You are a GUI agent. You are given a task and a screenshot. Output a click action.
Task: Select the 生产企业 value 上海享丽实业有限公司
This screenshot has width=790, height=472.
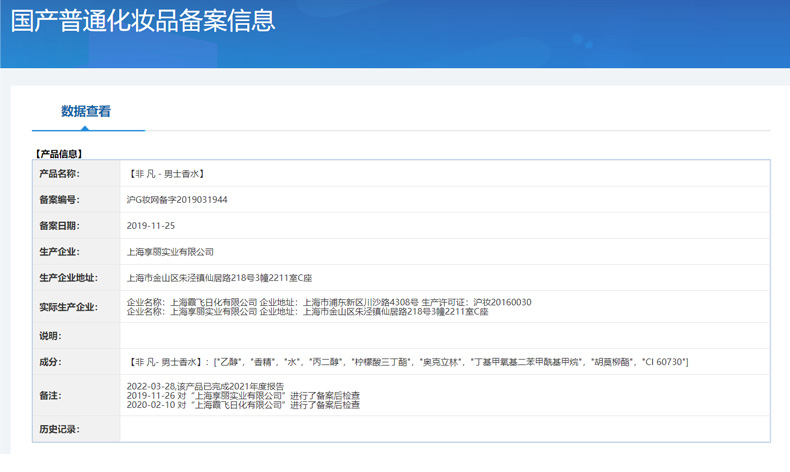click(x=170, y=252)
